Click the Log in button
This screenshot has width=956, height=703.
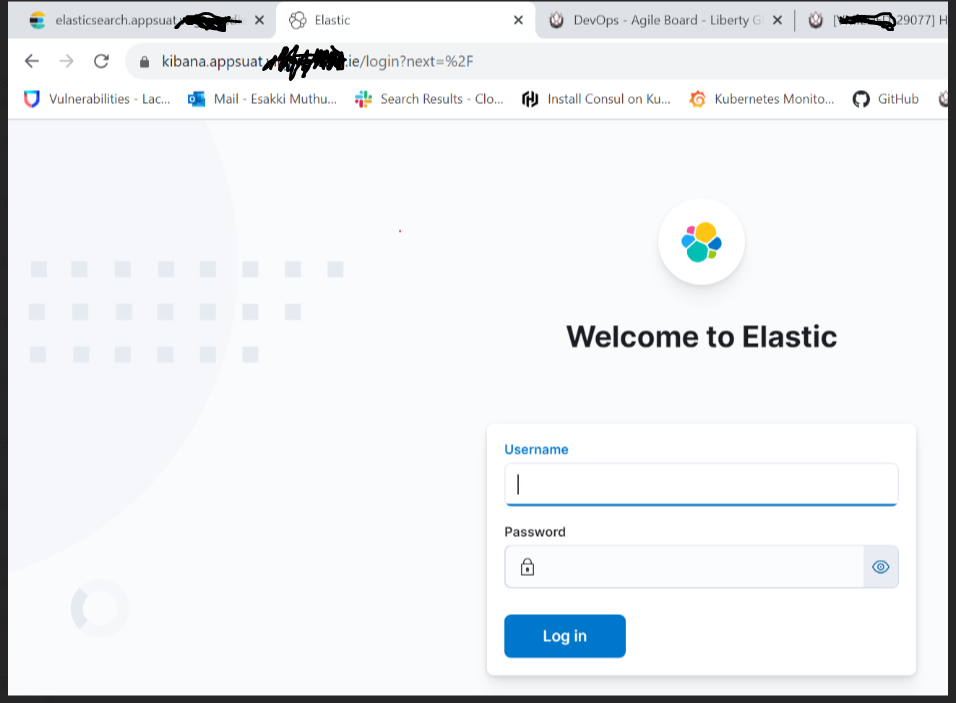565,636
